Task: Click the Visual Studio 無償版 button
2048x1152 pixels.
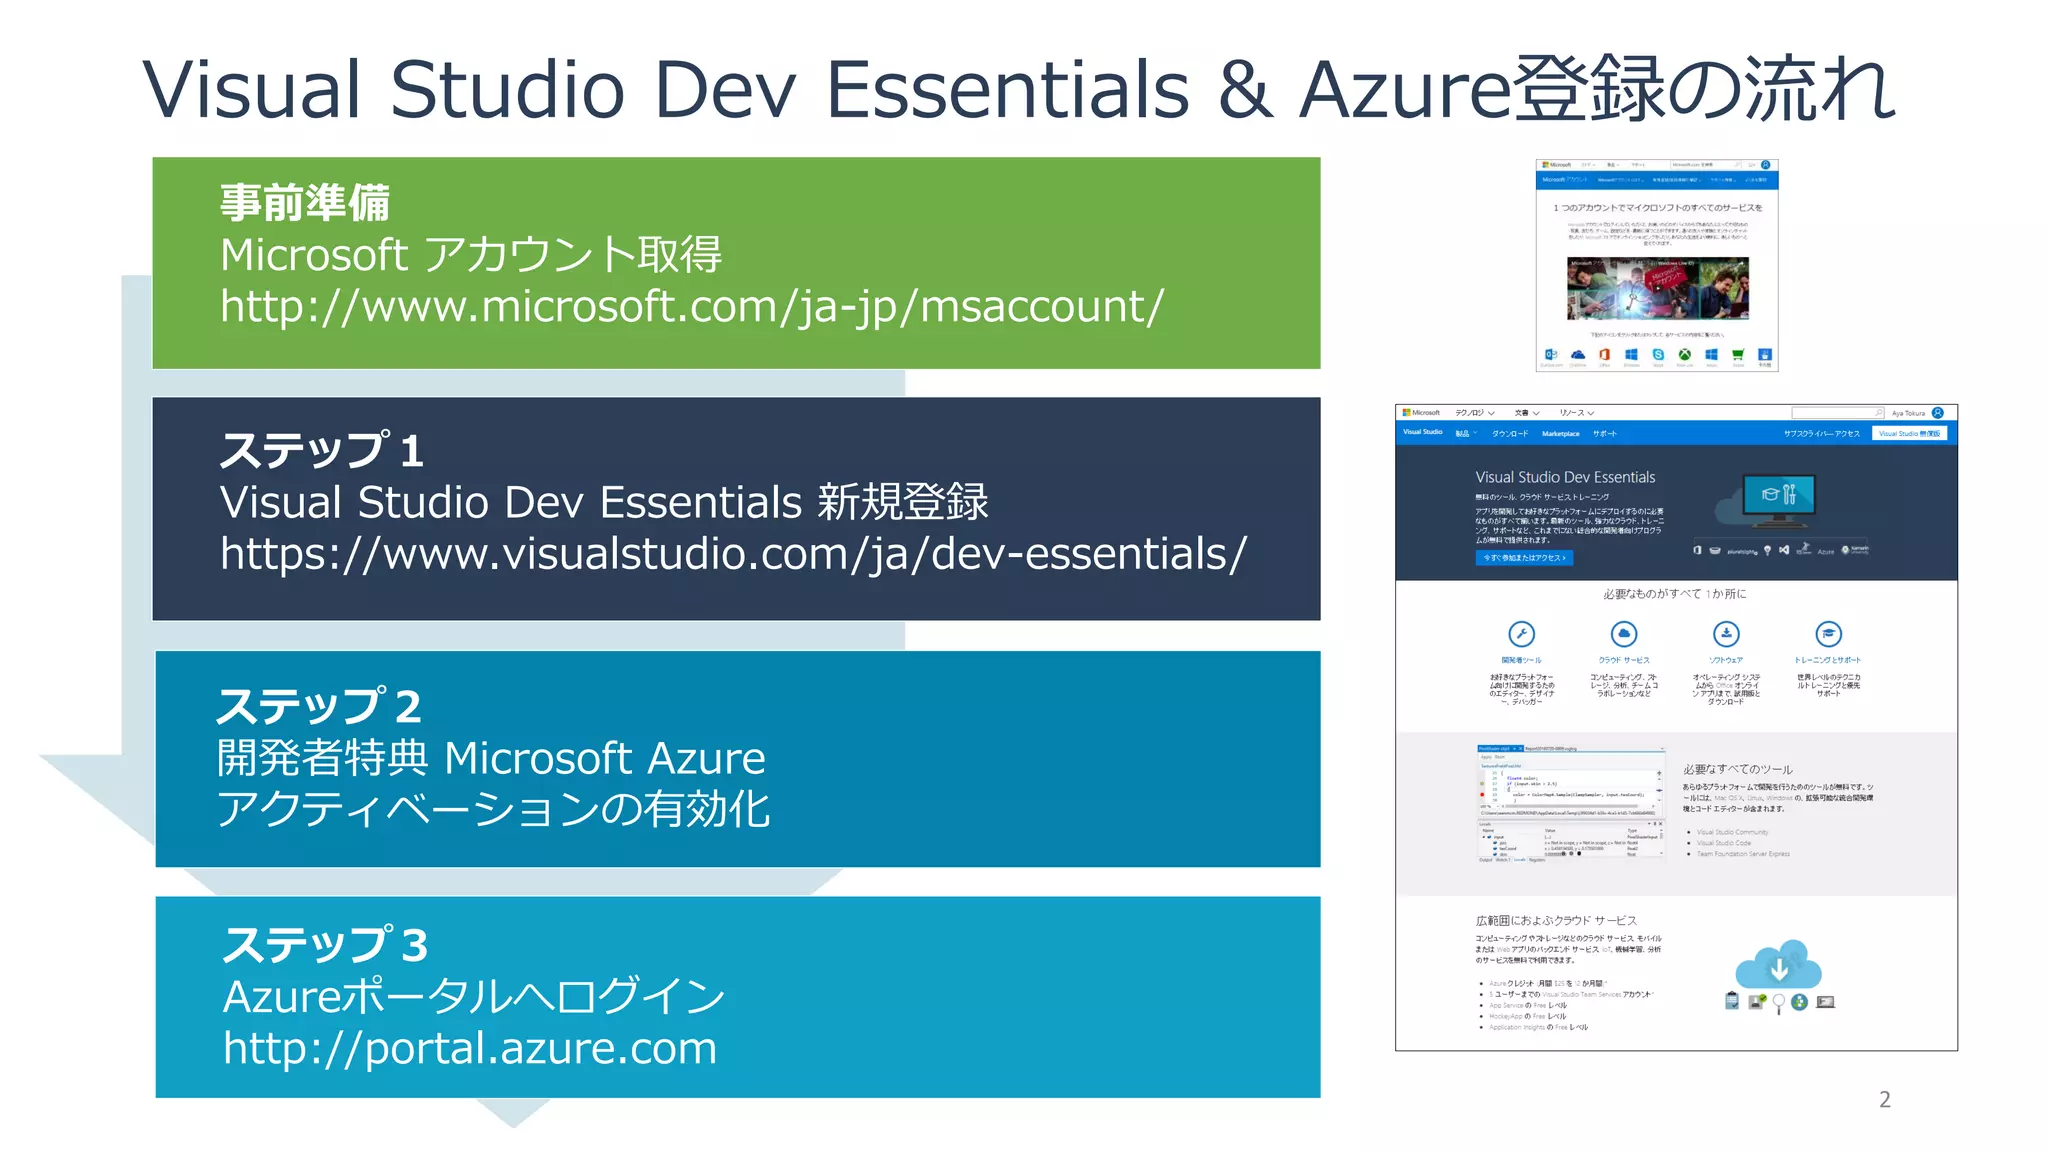Action: click(x=1909, y=434)
